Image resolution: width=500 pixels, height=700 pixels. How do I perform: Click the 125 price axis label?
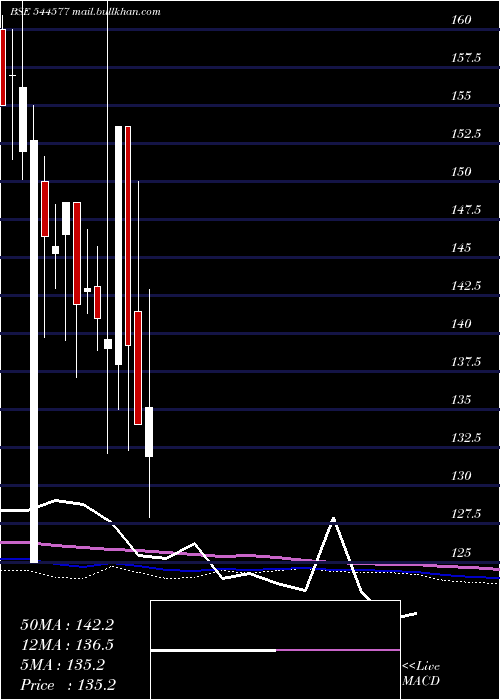tap(461, 553)
